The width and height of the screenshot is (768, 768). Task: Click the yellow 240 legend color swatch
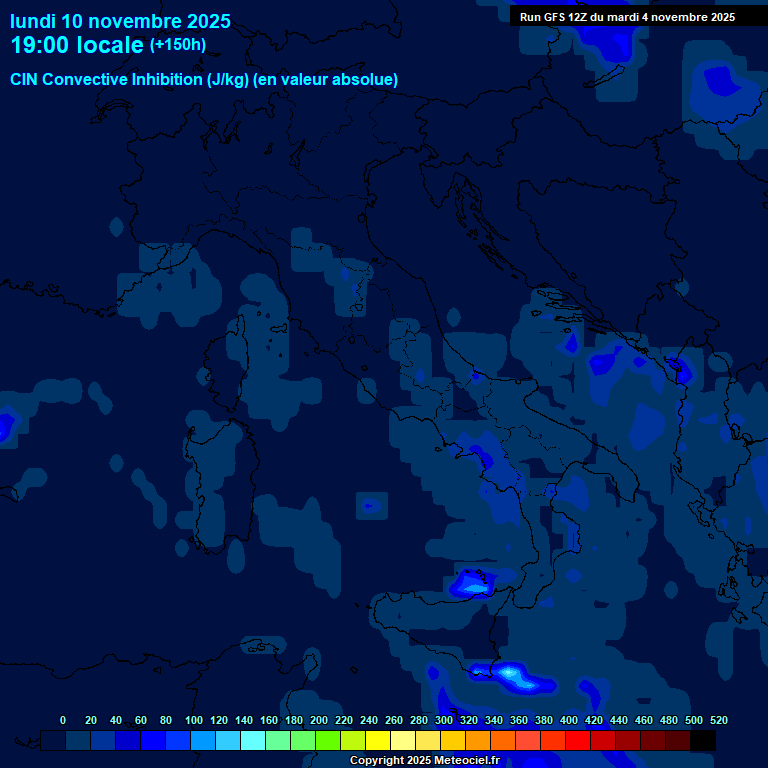pyautogui.click(x=353, y=741)
